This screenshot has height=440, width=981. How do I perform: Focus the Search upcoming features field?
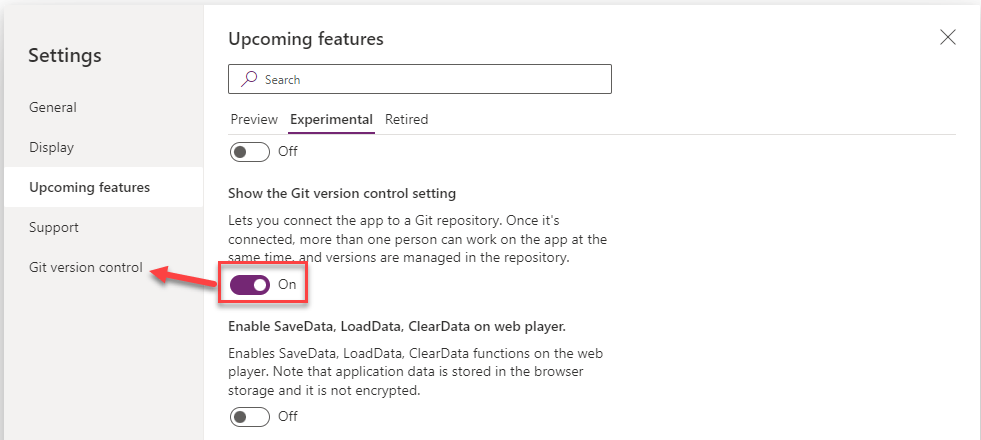tap(430, 79)
